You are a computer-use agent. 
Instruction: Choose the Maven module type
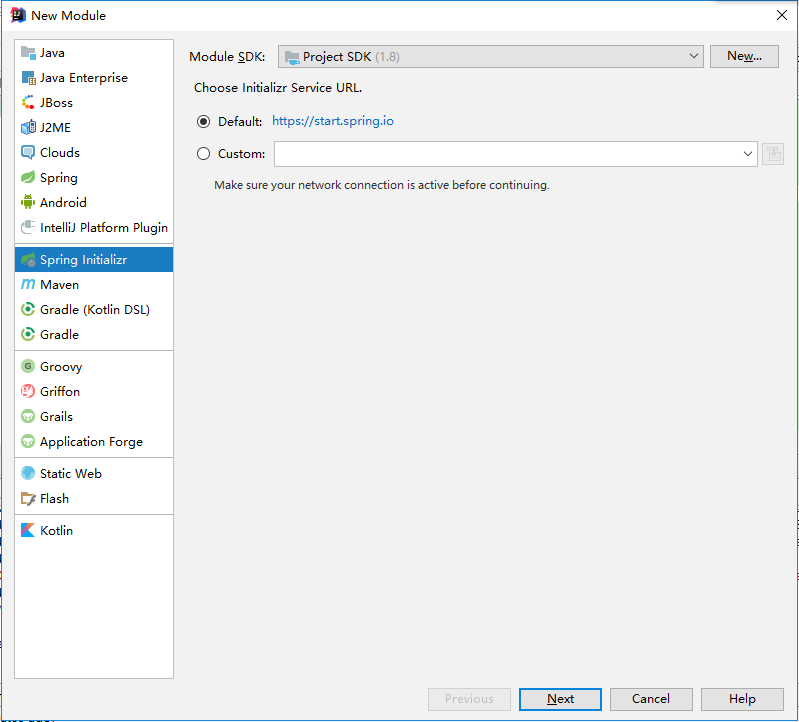coord(94,284)
